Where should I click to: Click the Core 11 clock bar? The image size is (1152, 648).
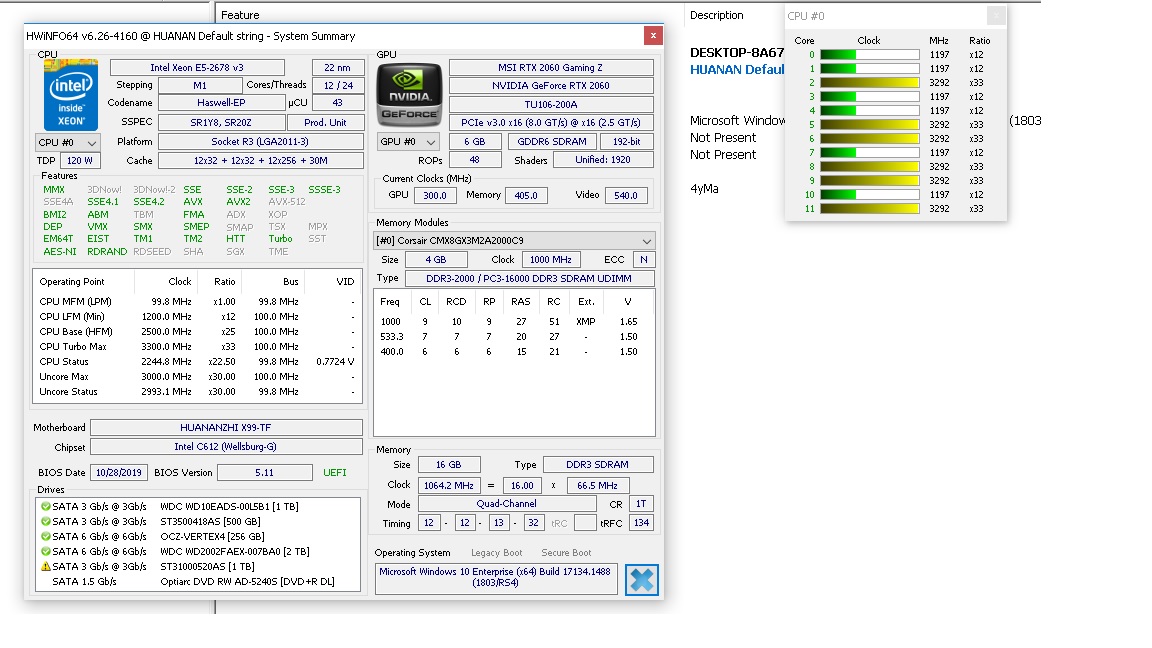[x=870, y=209]
